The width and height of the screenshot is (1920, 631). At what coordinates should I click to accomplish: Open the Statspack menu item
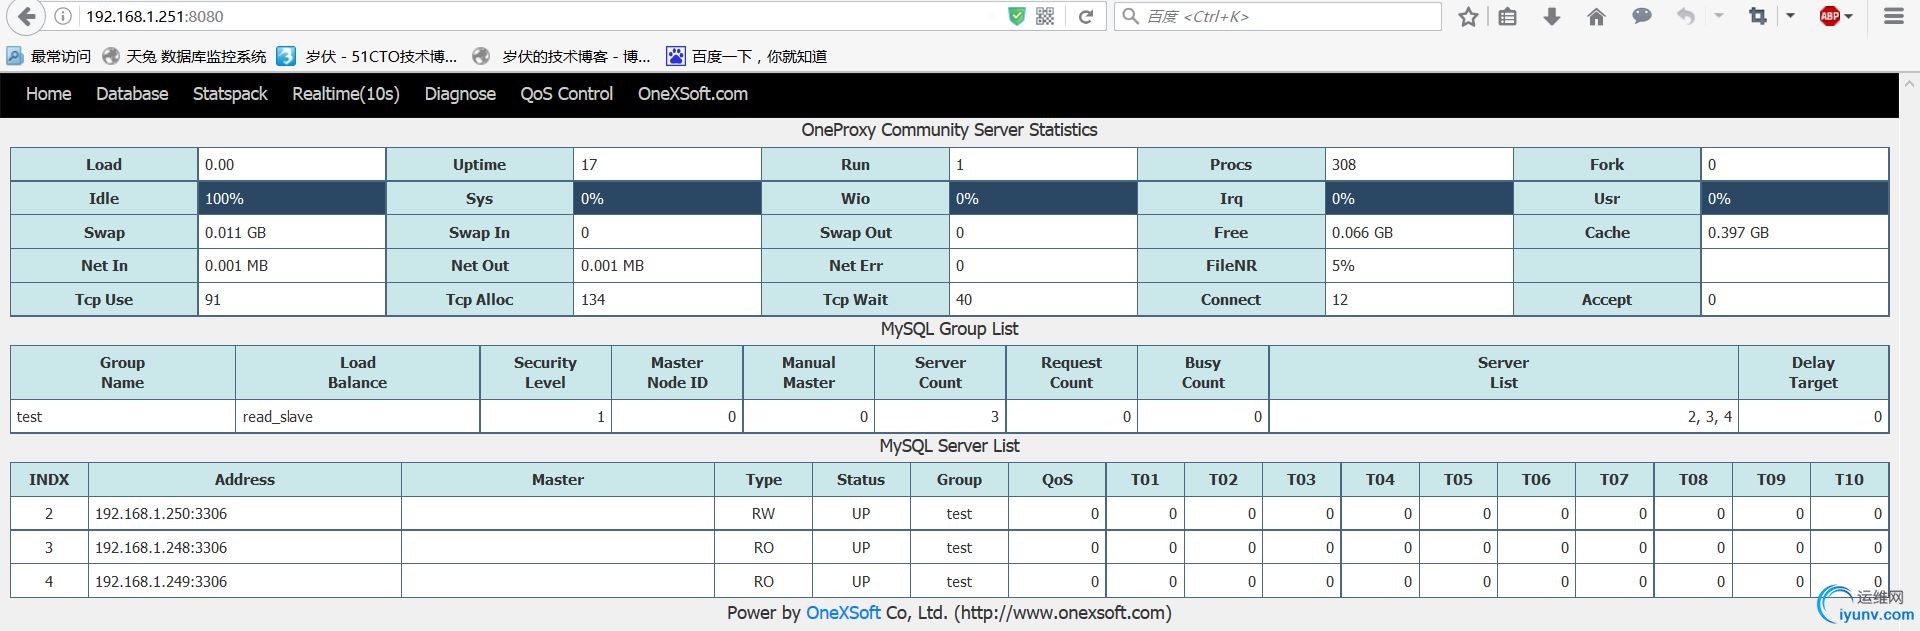coord(230,94)
